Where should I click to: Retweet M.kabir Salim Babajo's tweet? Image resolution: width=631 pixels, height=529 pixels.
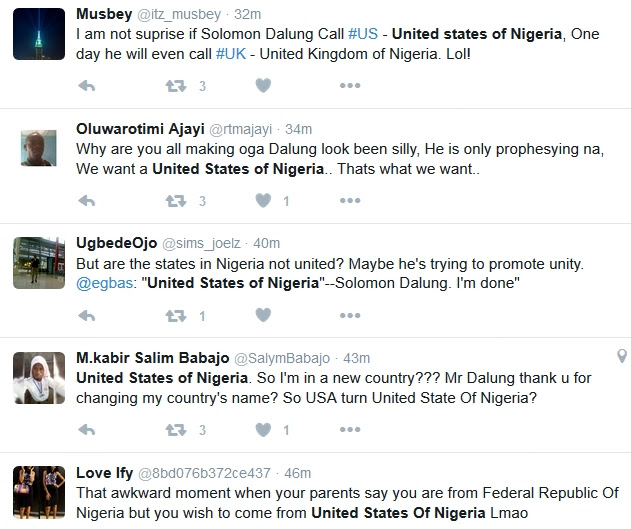(176, 430)
